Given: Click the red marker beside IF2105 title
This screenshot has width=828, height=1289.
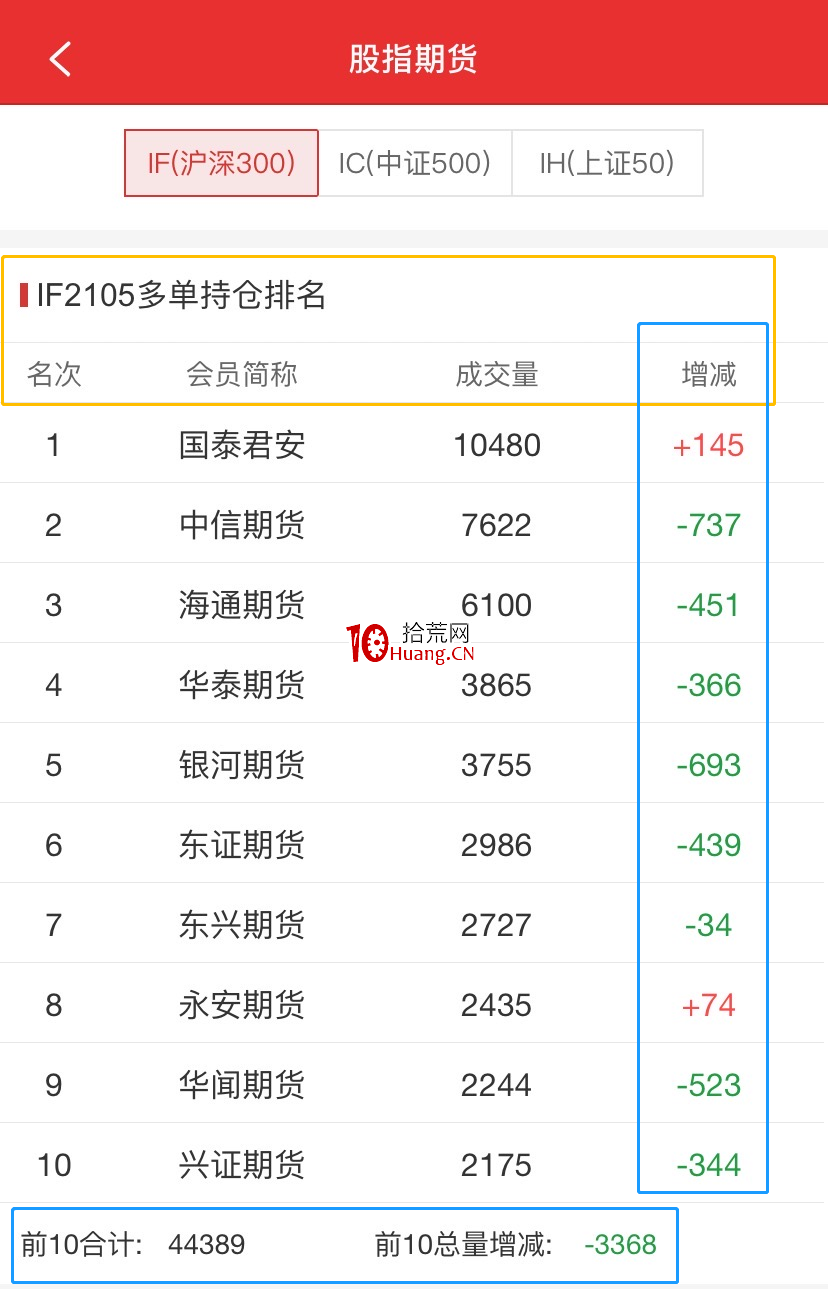Looking at the screenshot, I should pyautogui.click(x=24, y=295).
